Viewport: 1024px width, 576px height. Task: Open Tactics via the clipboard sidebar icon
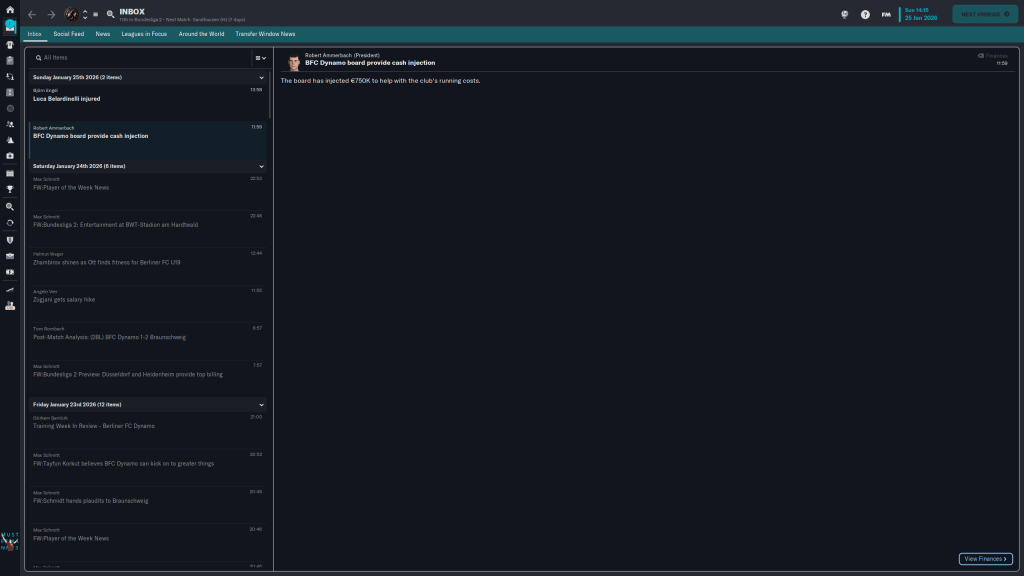10,60
